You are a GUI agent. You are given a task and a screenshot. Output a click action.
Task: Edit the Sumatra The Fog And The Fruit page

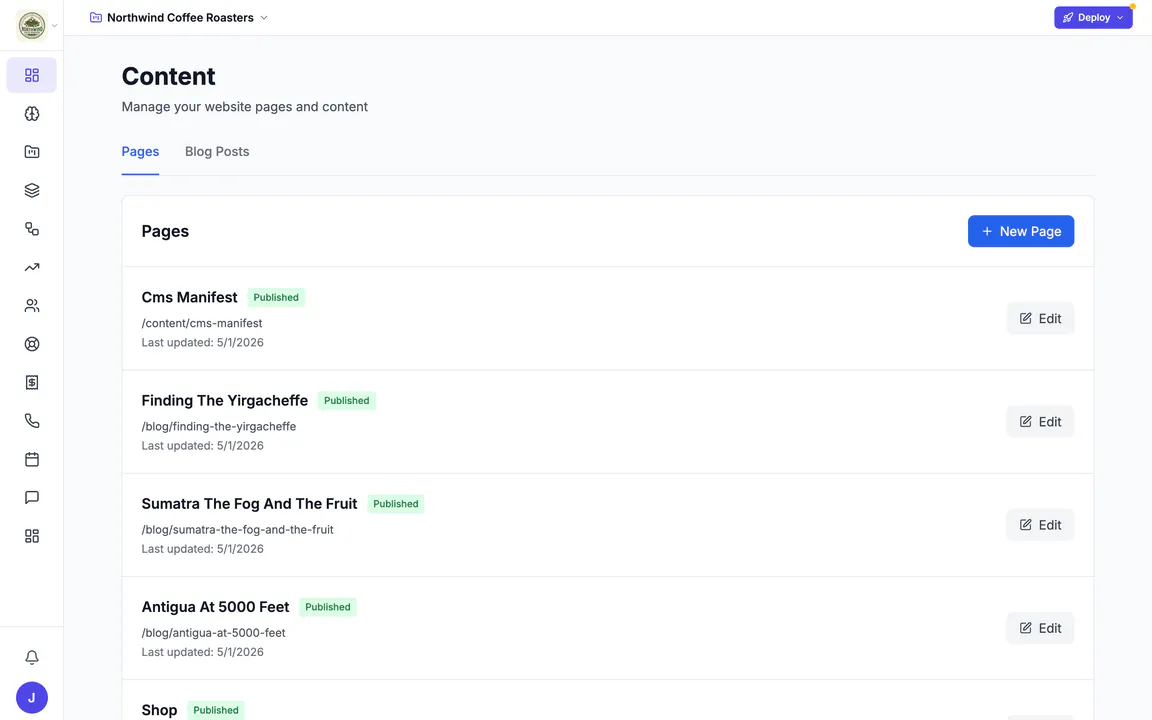coord(1040,525)
